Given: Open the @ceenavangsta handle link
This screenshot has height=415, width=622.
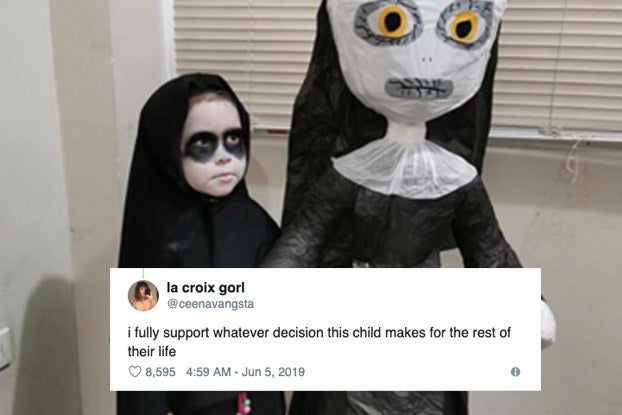Looking at the screenshot, I should pyautogui.click(x=210, y=304).
